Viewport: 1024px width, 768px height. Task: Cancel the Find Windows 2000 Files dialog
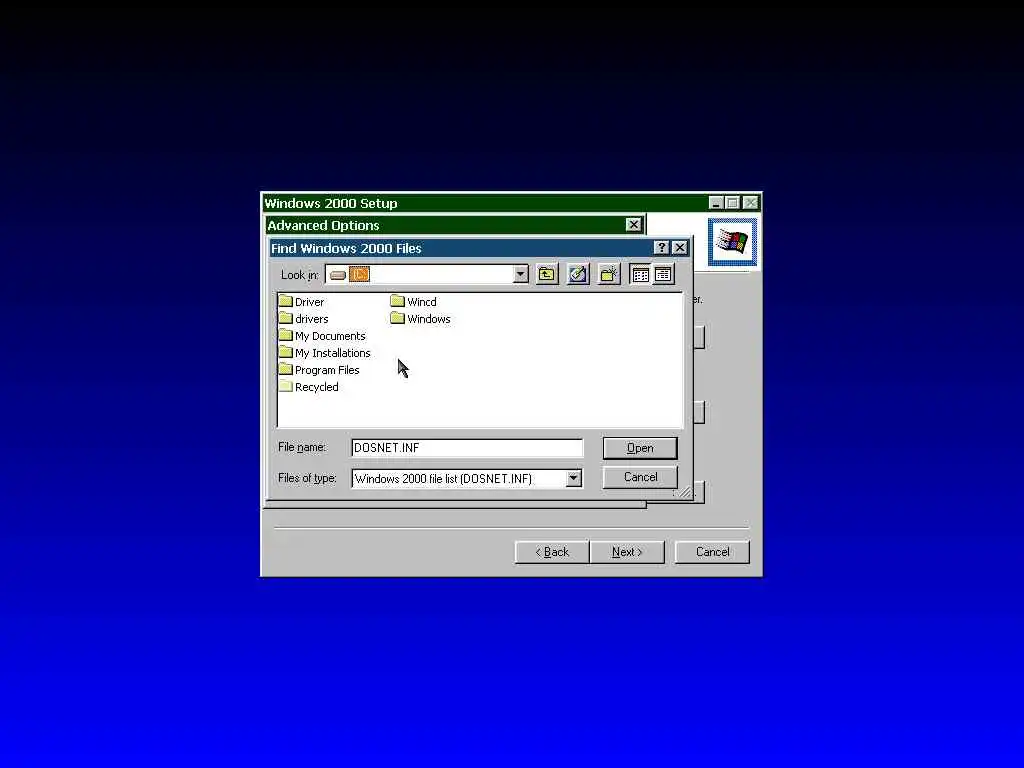[x=640, y=477]
